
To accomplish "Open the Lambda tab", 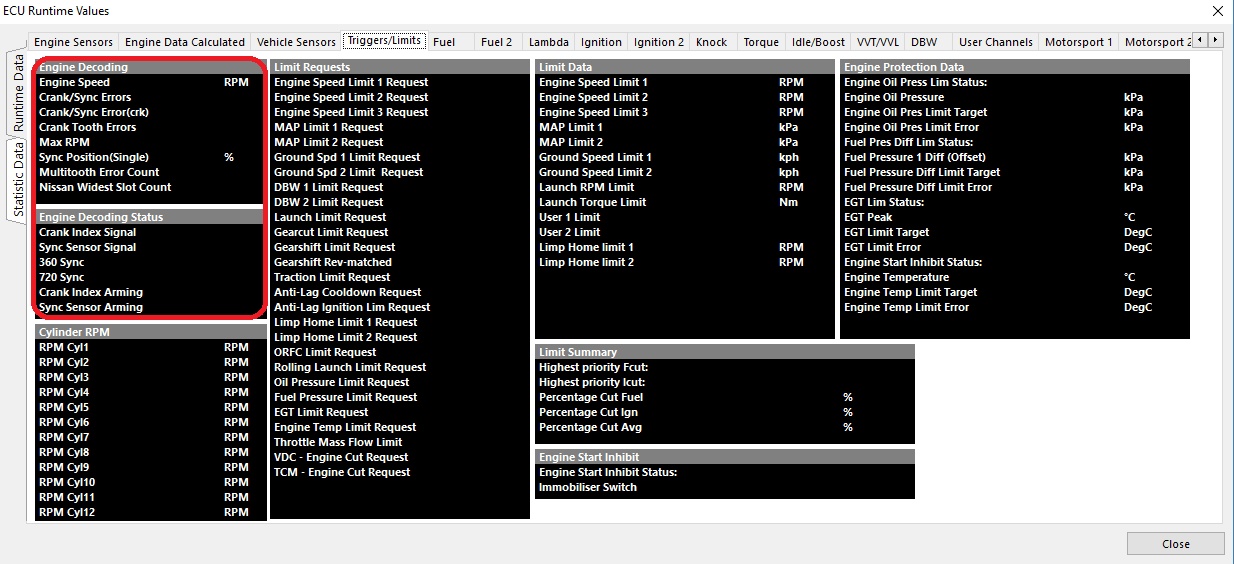I will pyautogui.click(x=549, y=42).
